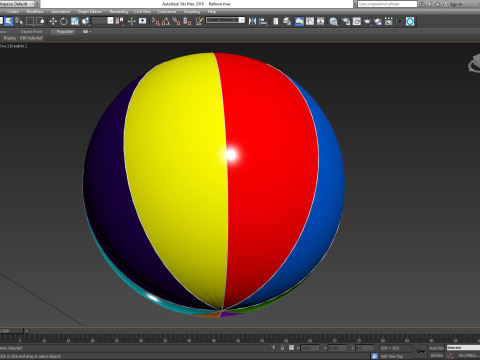The width and height of the screenshot is (480, 360).
Task: Click the ViewCube in viewport corner
Action: pyautogui.click(x=474, y=64)
